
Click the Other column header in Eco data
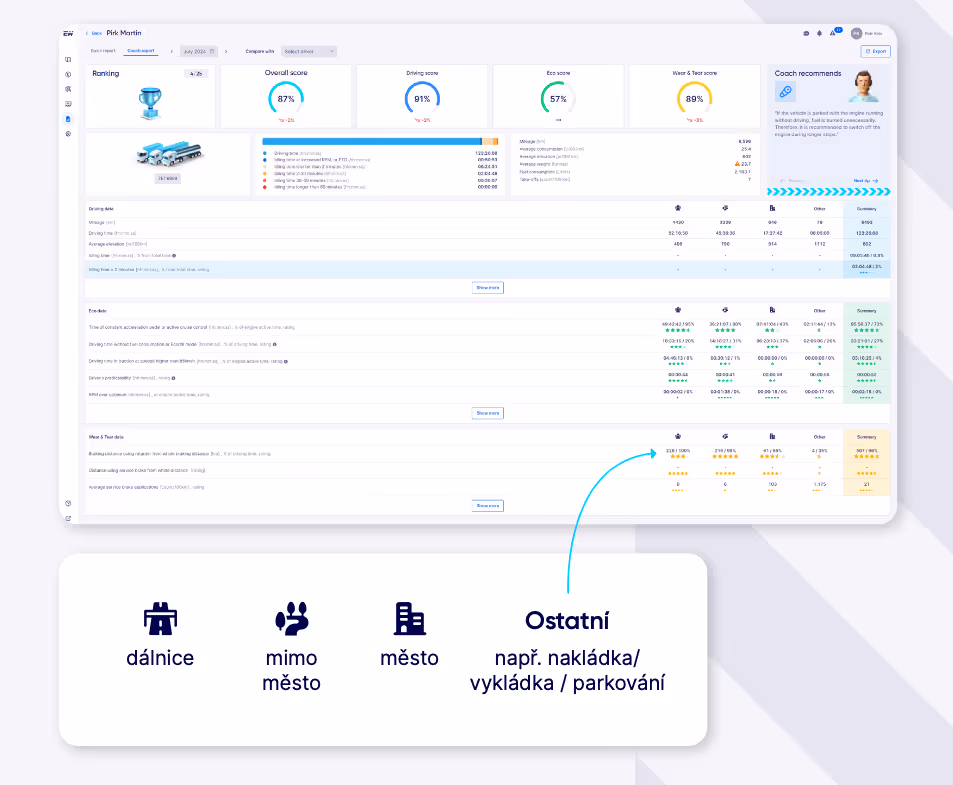(x=819, y=310)
